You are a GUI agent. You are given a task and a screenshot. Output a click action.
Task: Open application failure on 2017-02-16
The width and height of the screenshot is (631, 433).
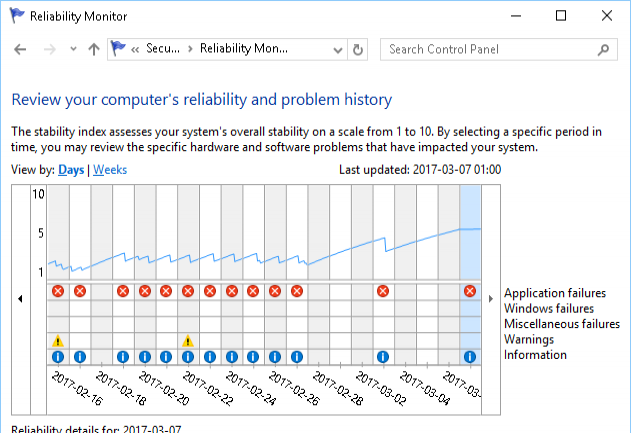coord(58,291)
